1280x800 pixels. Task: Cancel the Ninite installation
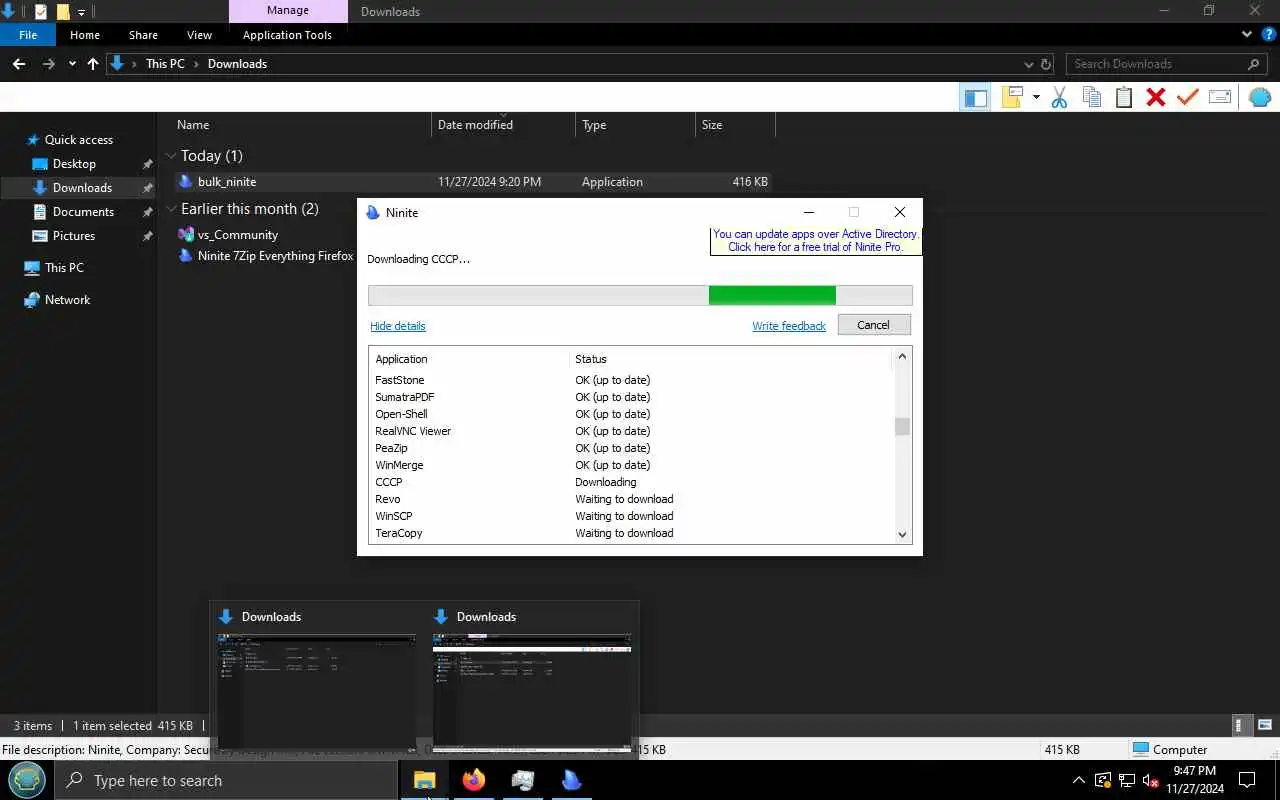pos(873,325)
